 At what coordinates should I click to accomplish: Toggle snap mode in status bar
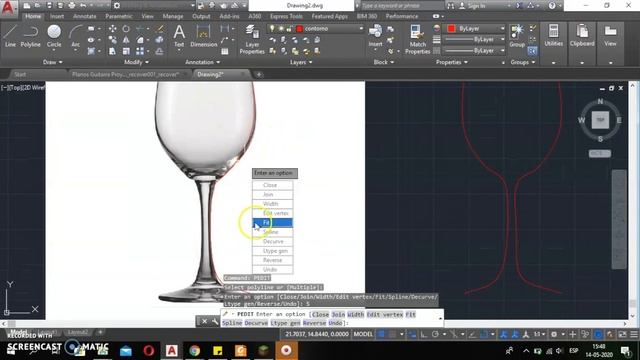(x=392, y=334)
